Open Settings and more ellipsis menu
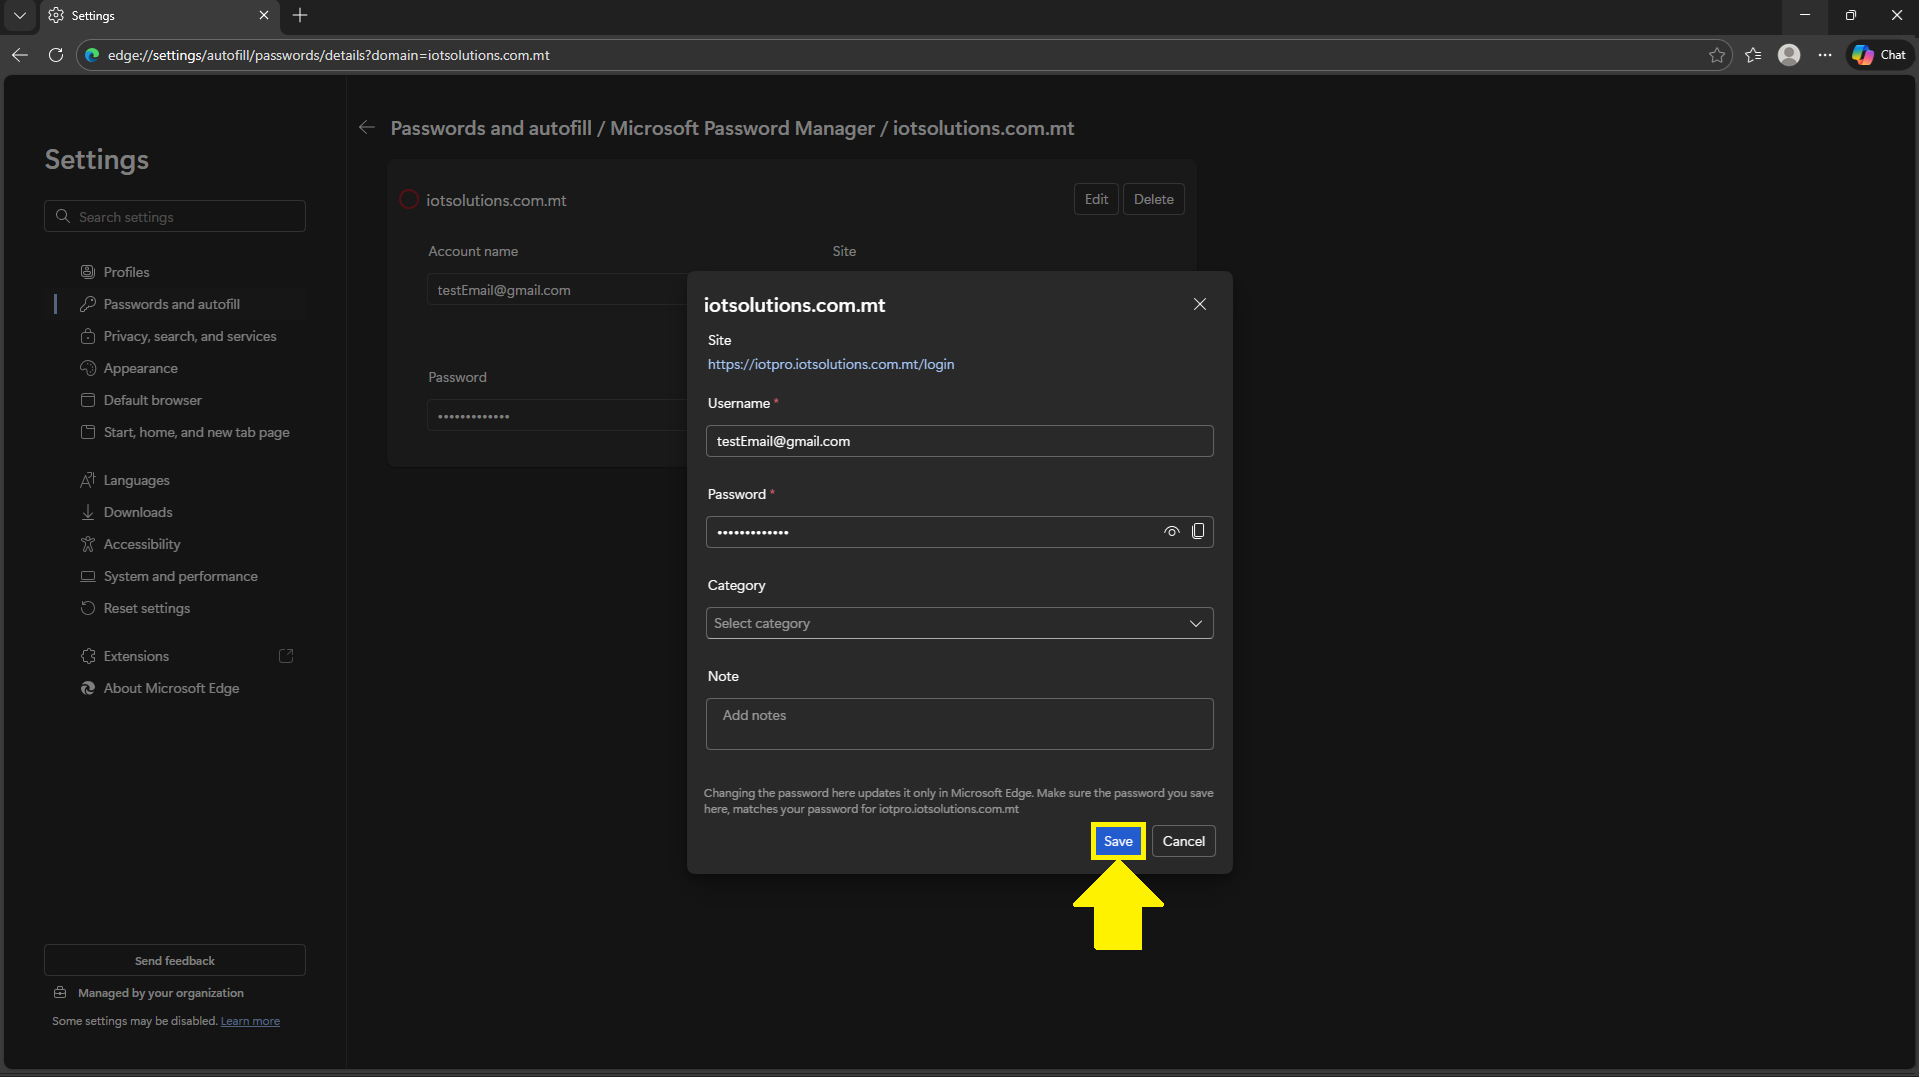This screenshot has height=1077, width=1919. pos(1825,55)
